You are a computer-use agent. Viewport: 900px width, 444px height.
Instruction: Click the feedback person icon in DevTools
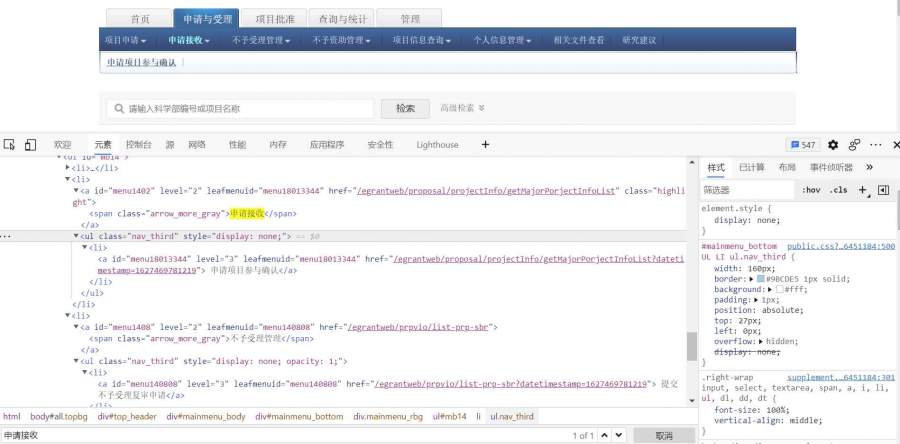coord(855,145)
